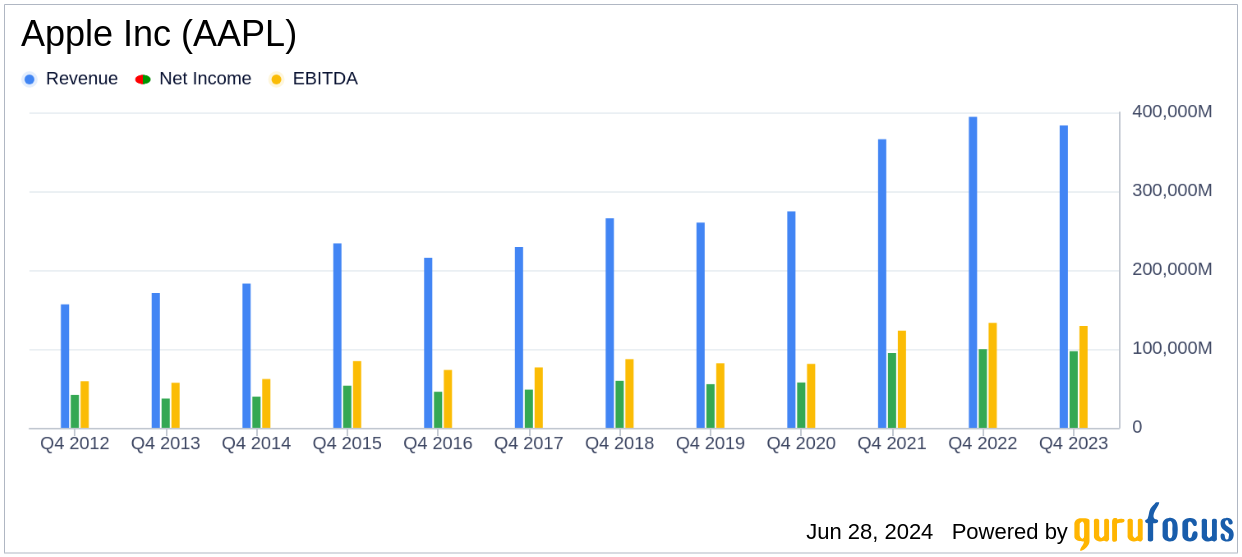Select the Q4 2022 green Net Income bar

point(983,389)
